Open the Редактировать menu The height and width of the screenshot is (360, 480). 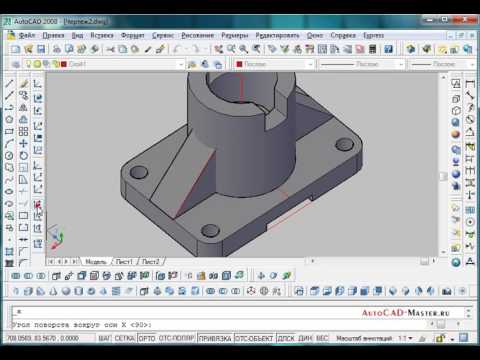[277, 35]
